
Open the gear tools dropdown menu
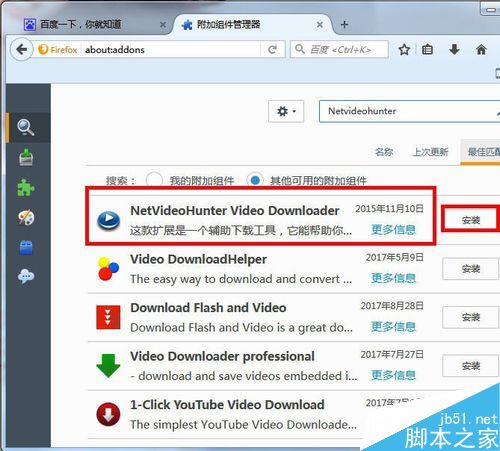pyautogui.click(x=286, y=111)
